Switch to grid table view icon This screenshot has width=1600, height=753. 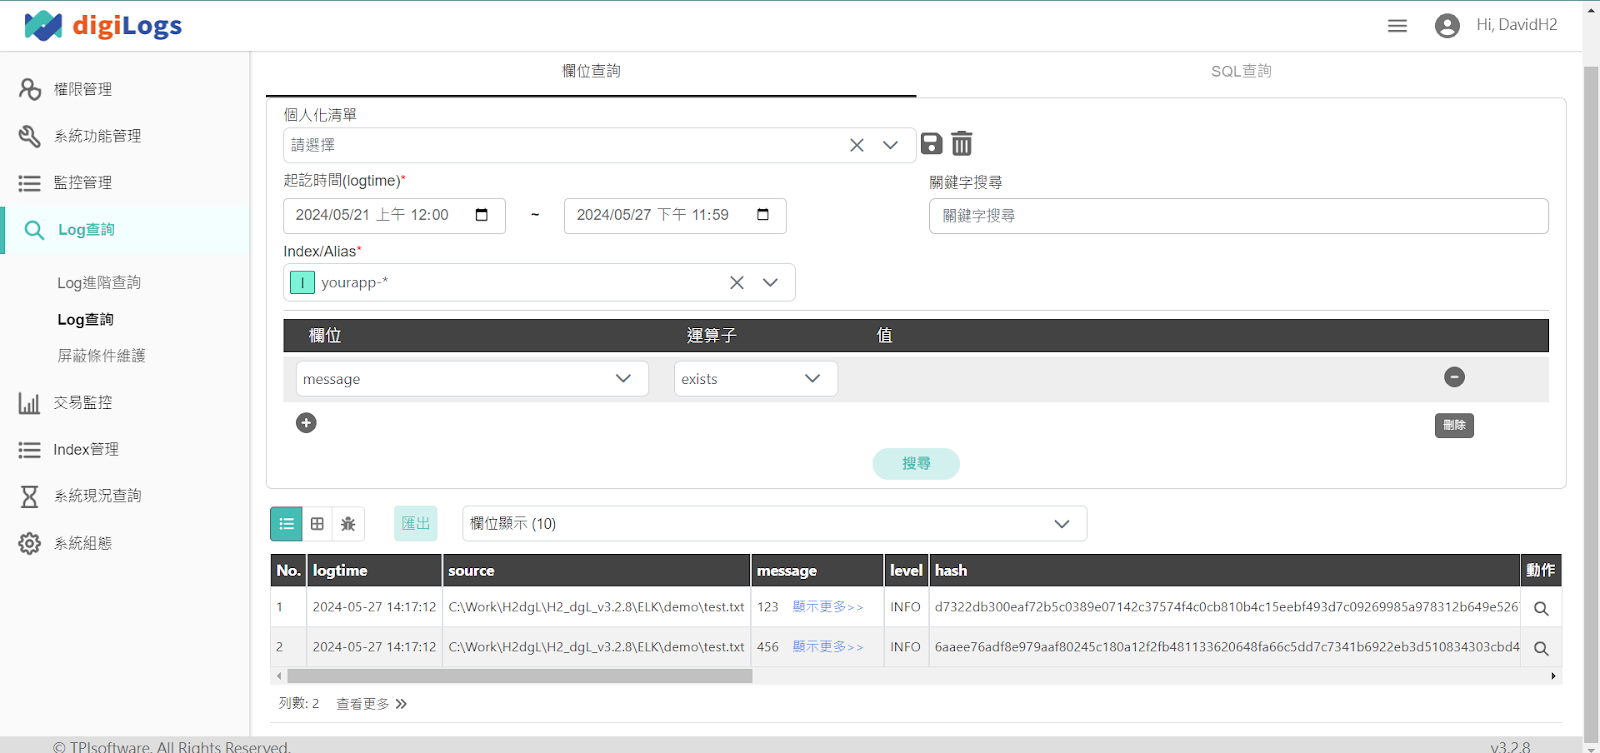click(x=317, y=524)
